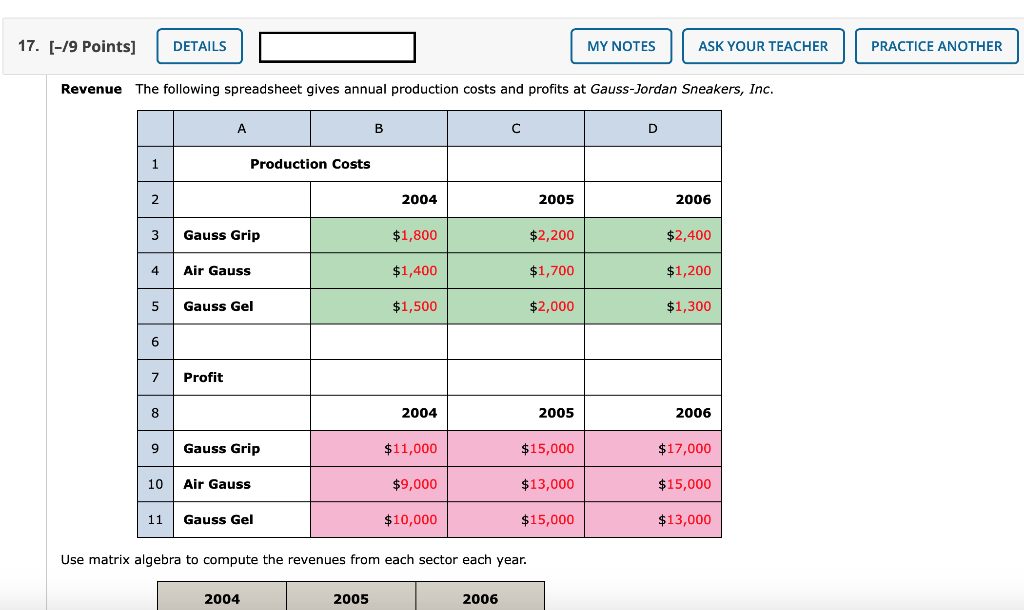Click the 'Use matrix algebra' instruction sentence

coord(293,560)
